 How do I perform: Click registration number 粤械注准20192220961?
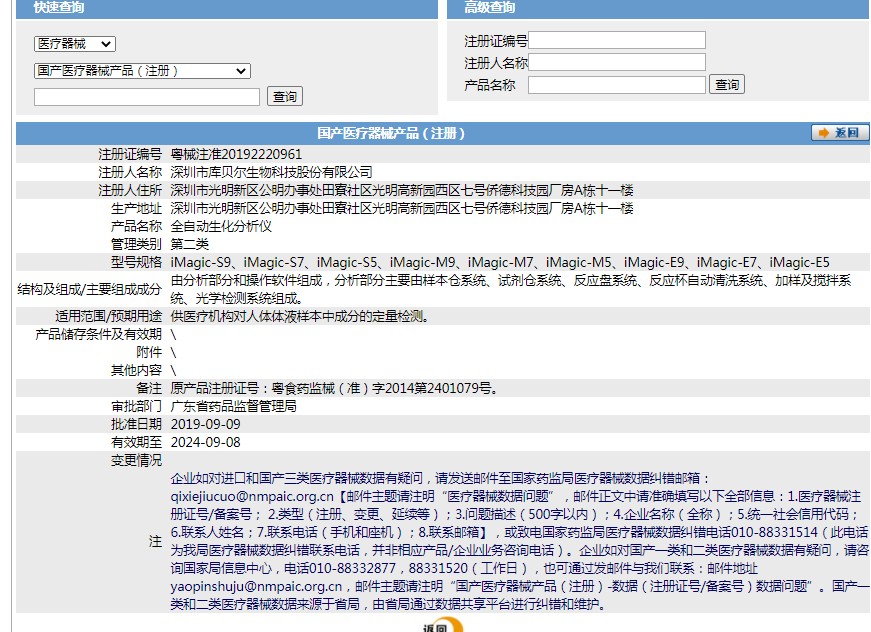[236, 154]
